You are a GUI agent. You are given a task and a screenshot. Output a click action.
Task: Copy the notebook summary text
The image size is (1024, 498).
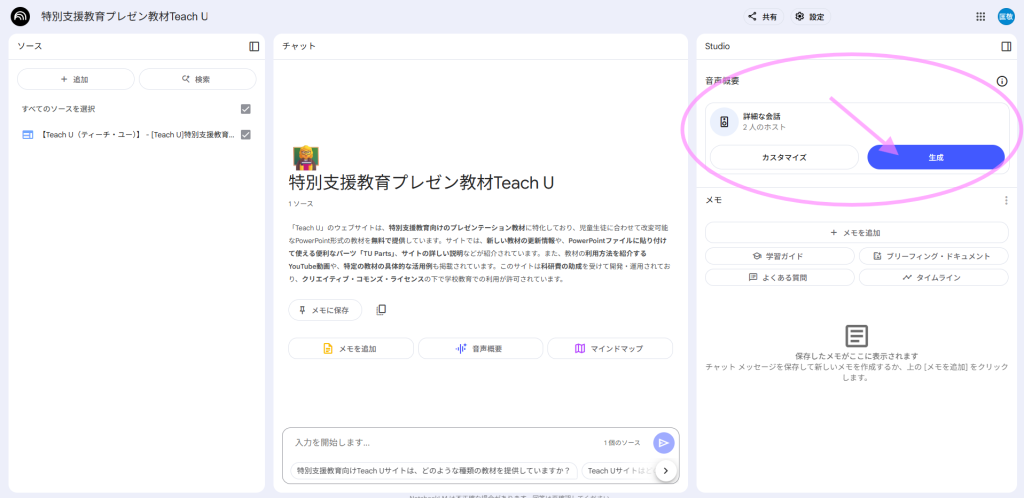click(x=381, y=310)
